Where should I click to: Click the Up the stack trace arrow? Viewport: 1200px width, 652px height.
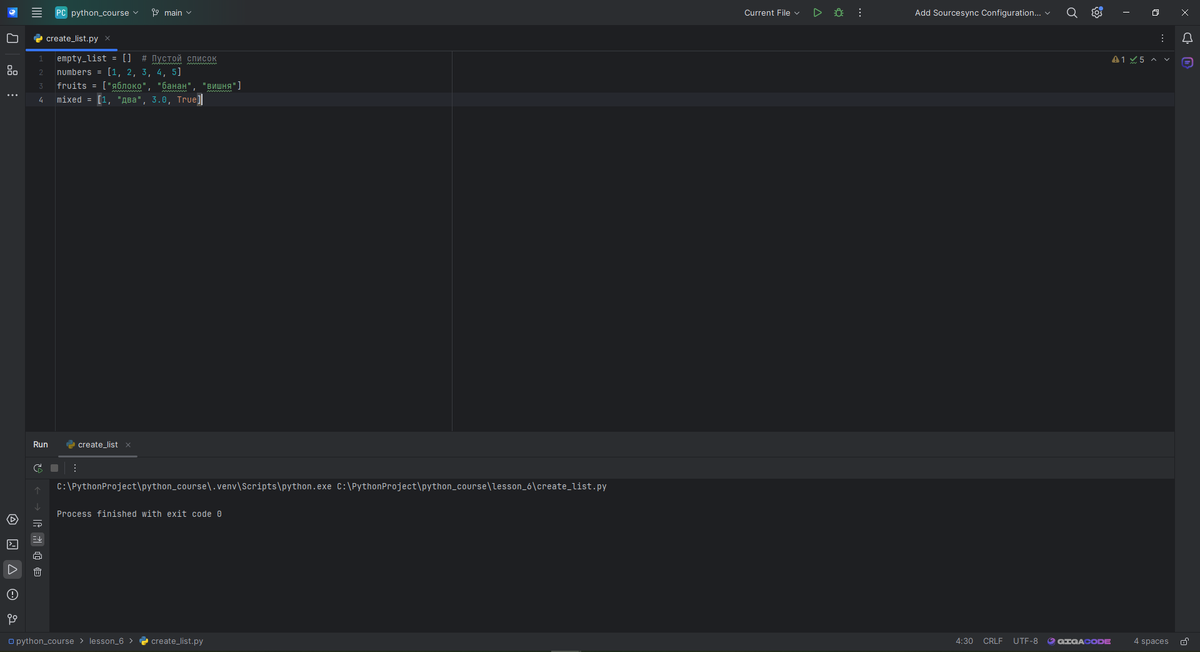pyautogui.click(x=37, y=491)
